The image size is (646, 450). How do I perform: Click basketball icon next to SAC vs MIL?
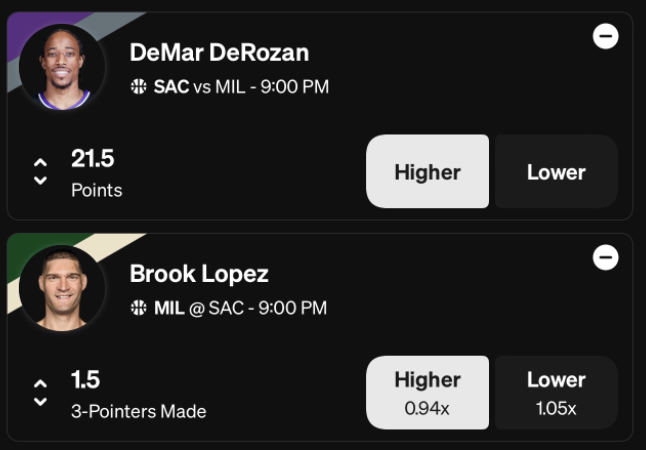coord(138,87)
